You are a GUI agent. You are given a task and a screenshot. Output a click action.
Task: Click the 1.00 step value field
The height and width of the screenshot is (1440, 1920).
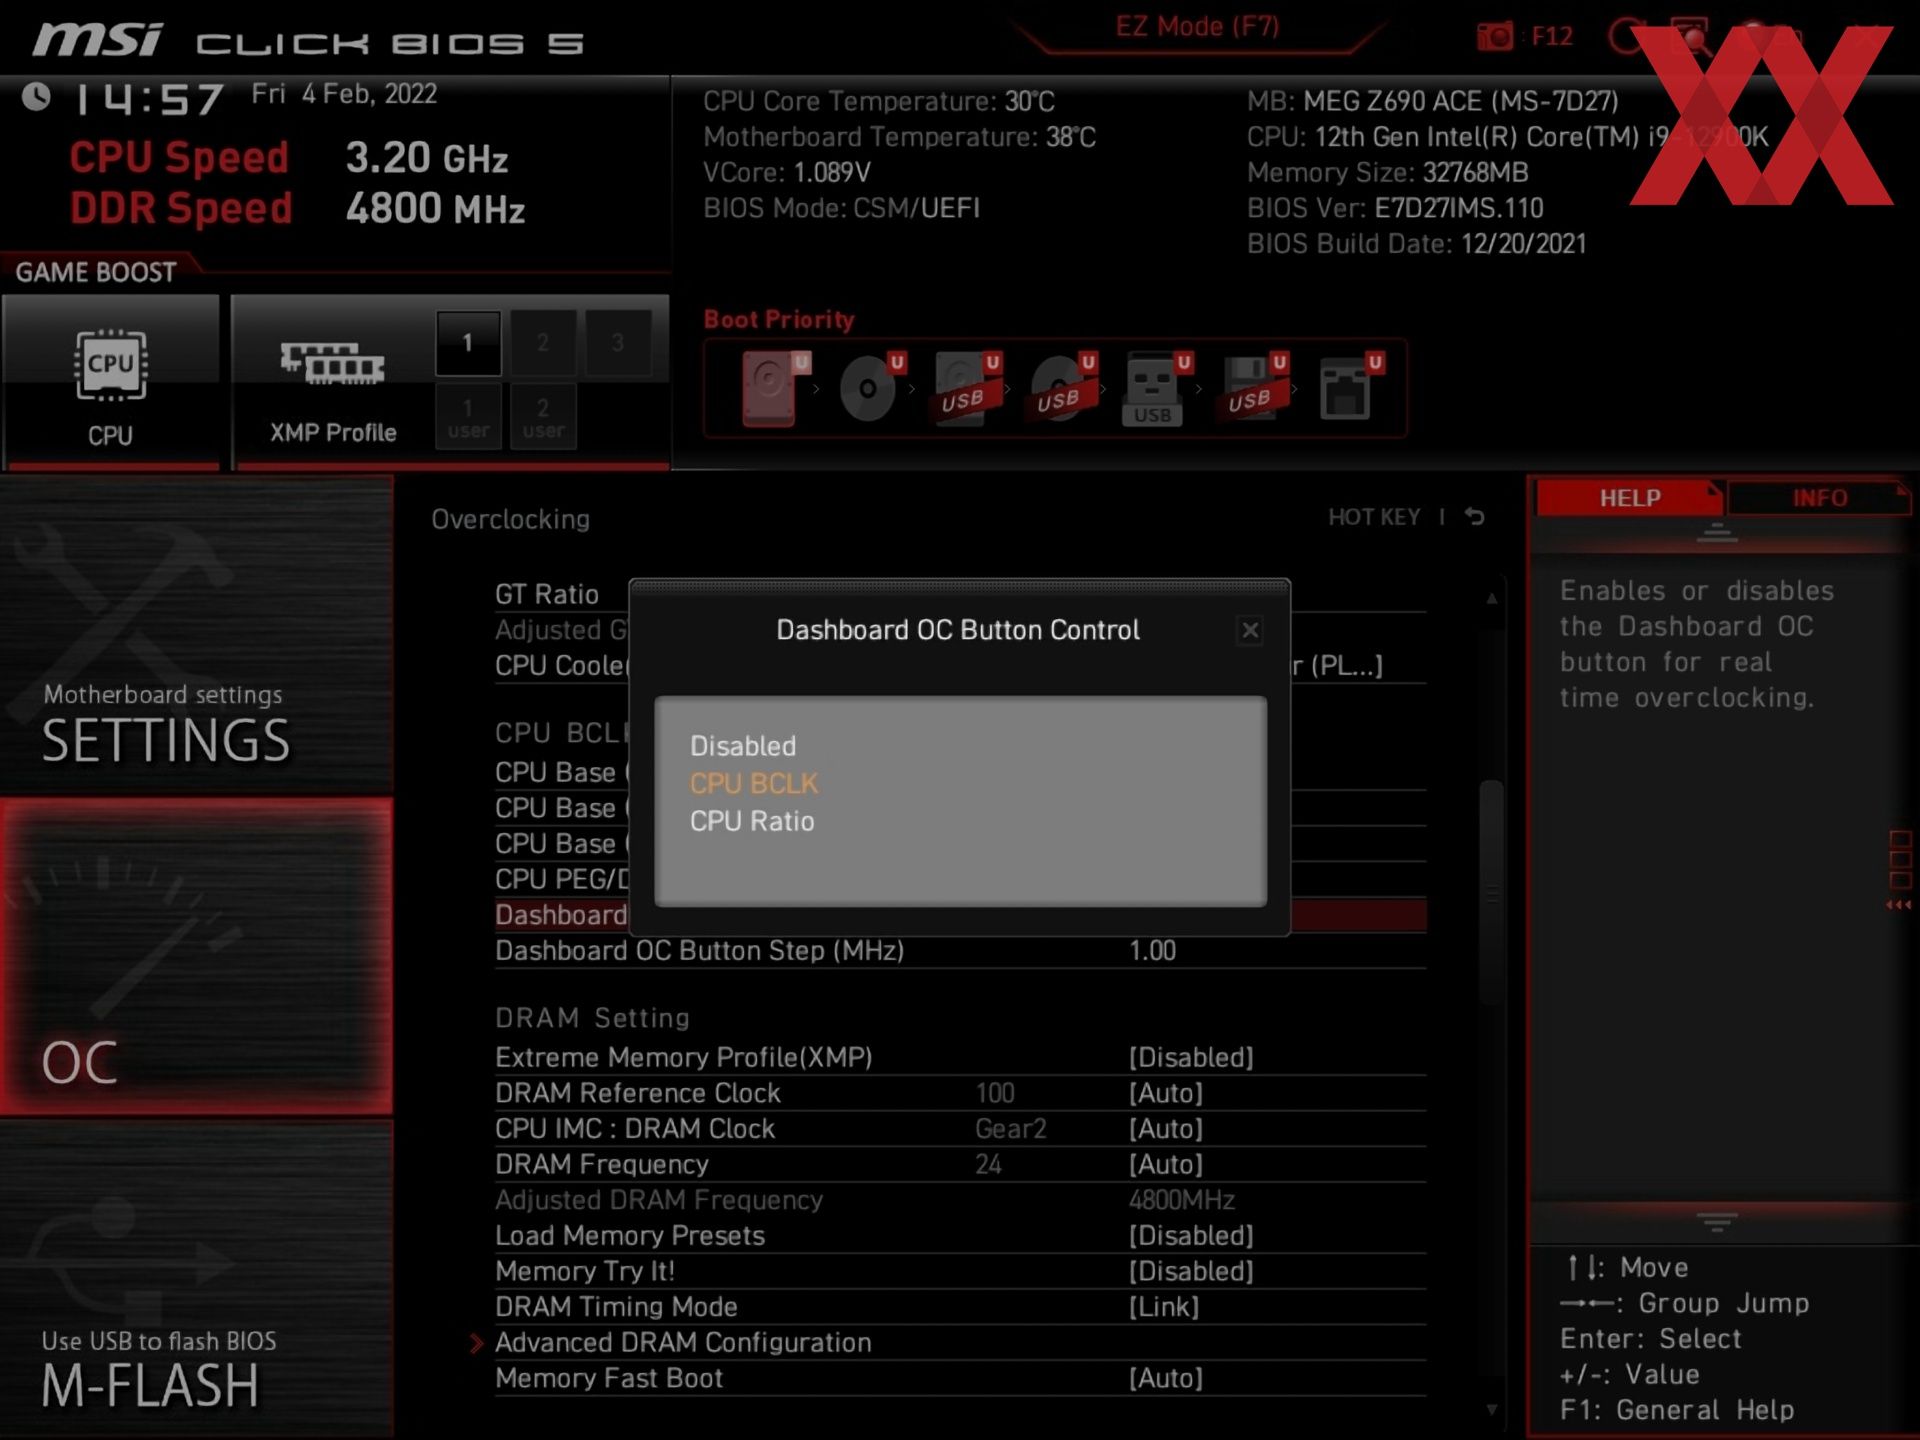click(x=1152, y=951)
